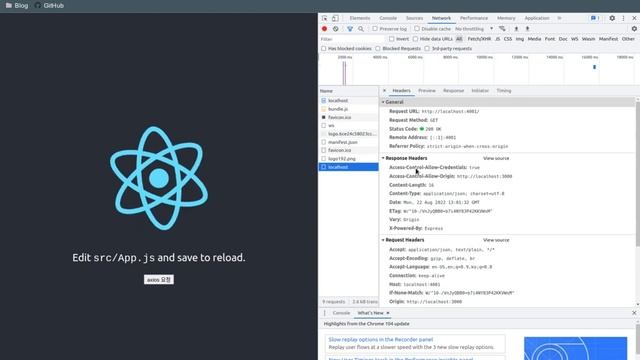Open the Preview tab of request

coord(427,91)
